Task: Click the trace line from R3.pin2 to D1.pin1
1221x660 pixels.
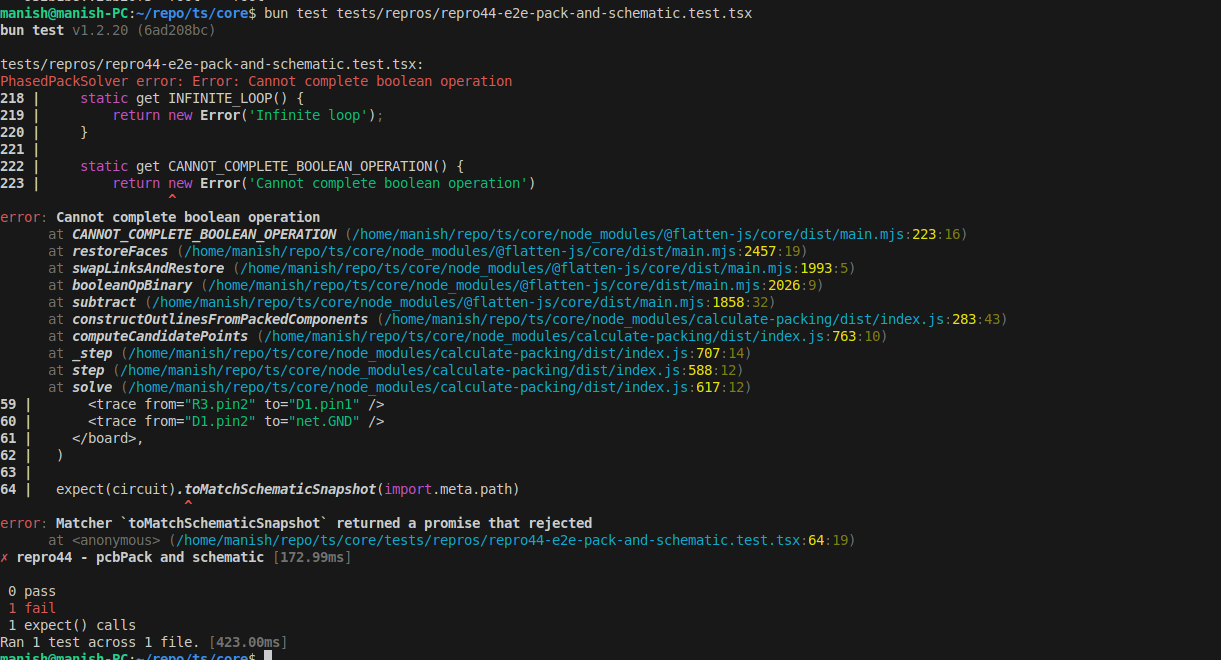Action: (x=236, y=404)
